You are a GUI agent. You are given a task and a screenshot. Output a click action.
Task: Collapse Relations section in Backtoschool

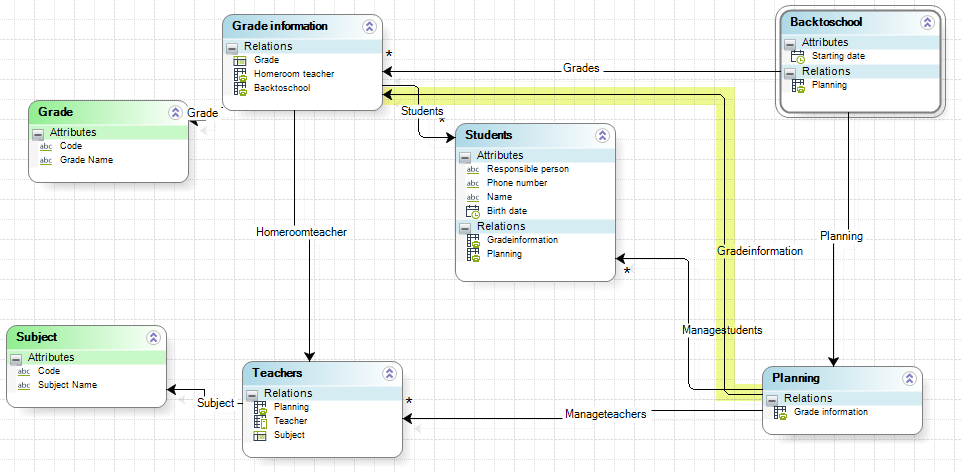790,72
